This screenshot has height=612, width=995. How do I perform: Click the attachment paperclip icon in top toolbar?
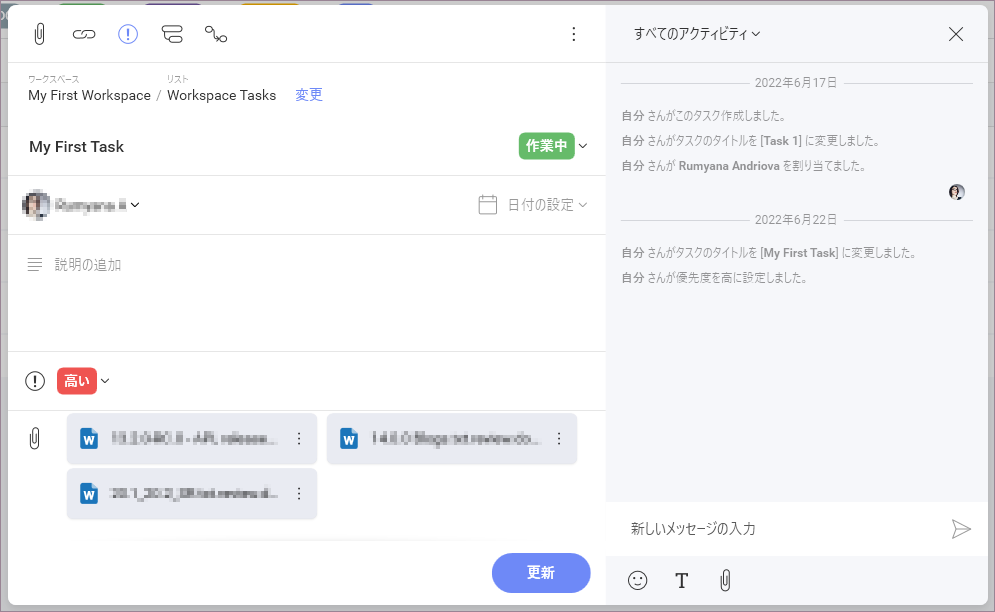point(39,34)
